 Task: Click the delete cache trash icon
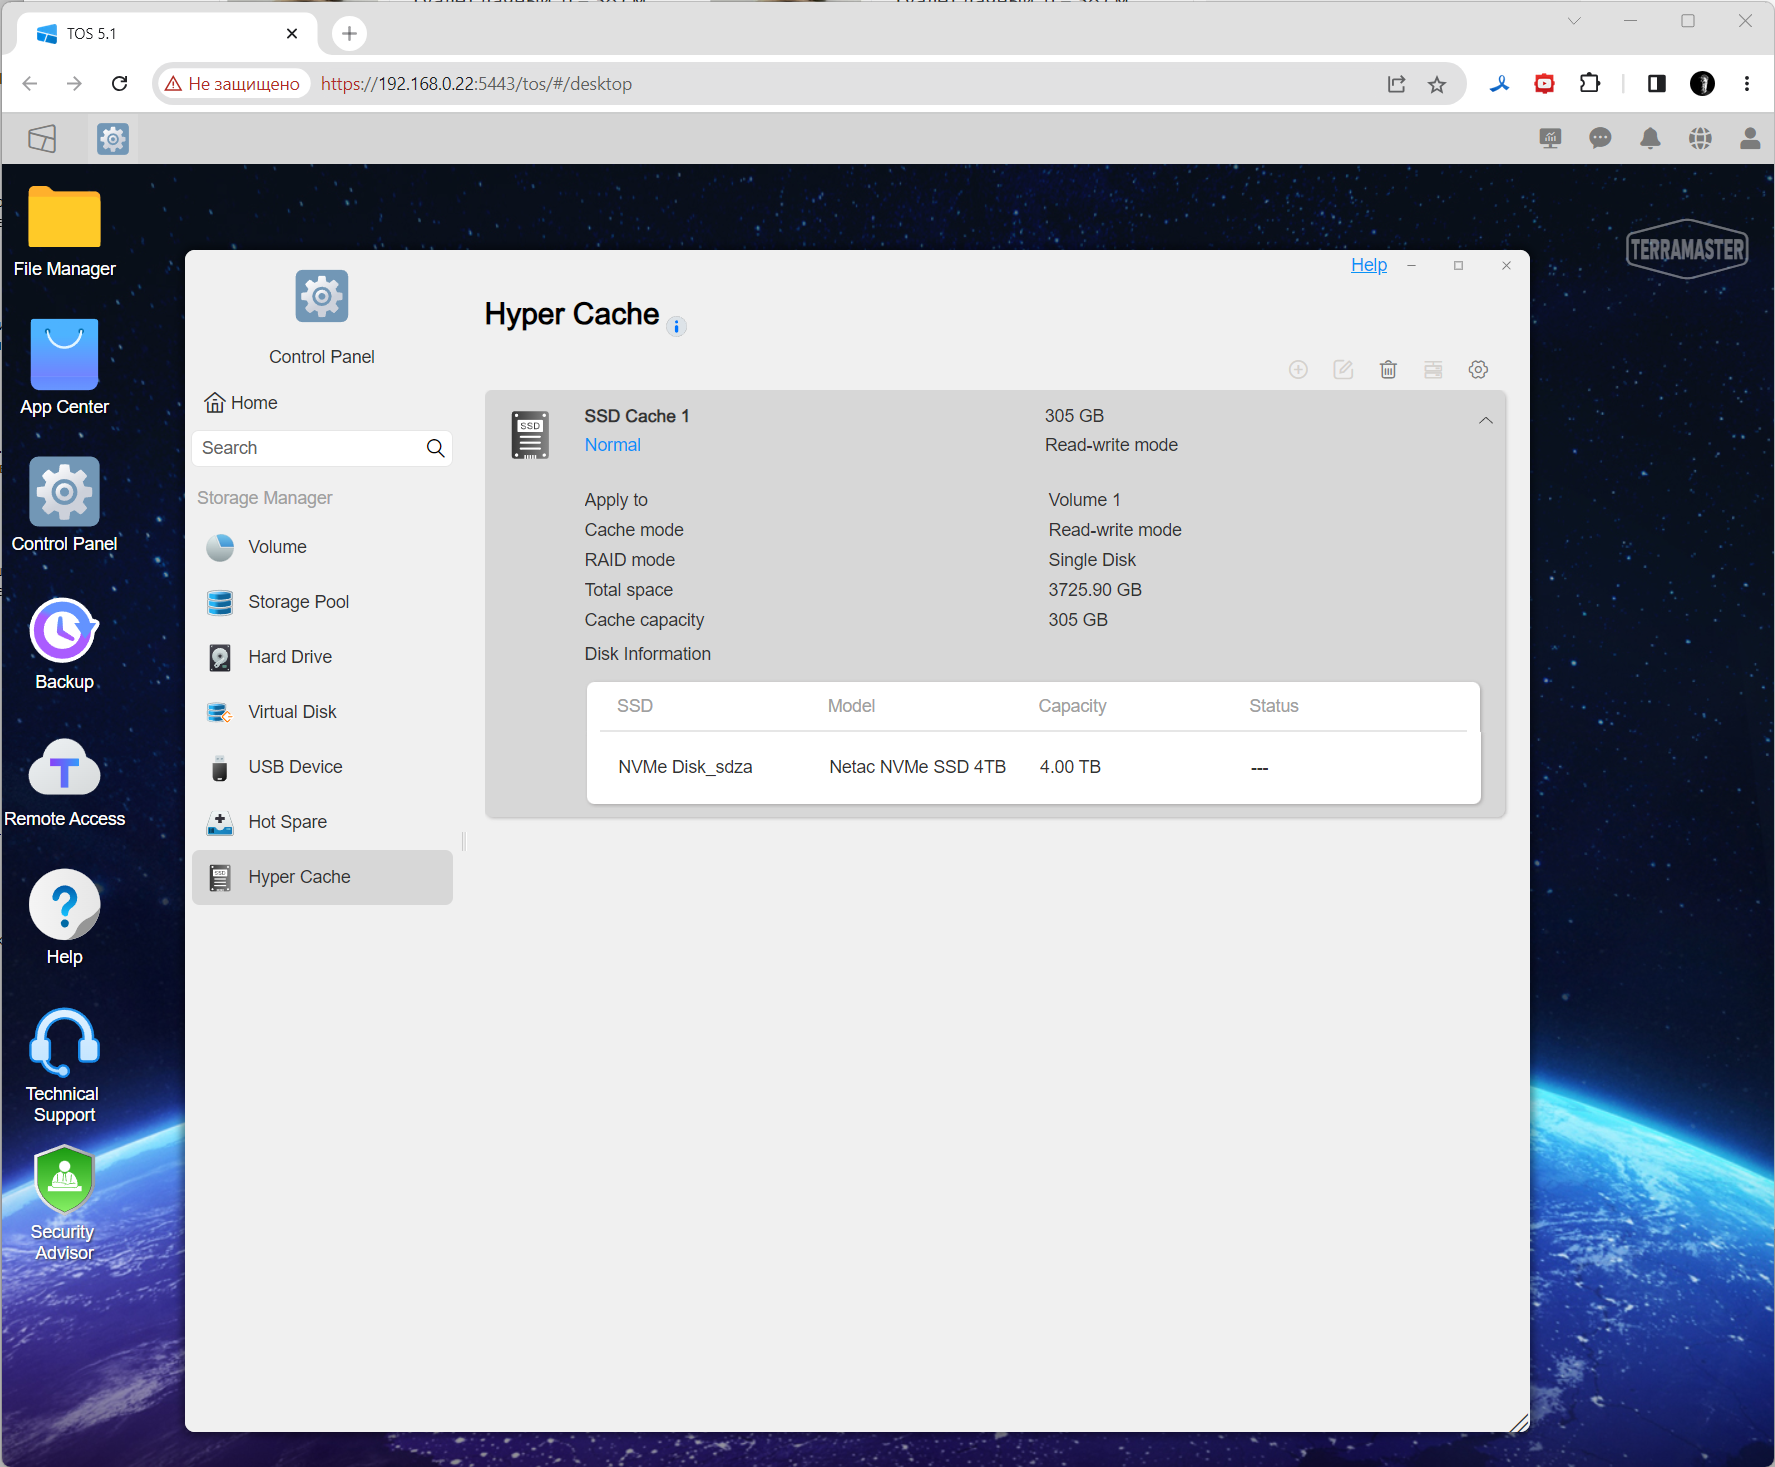click(x=1388, y=370)
